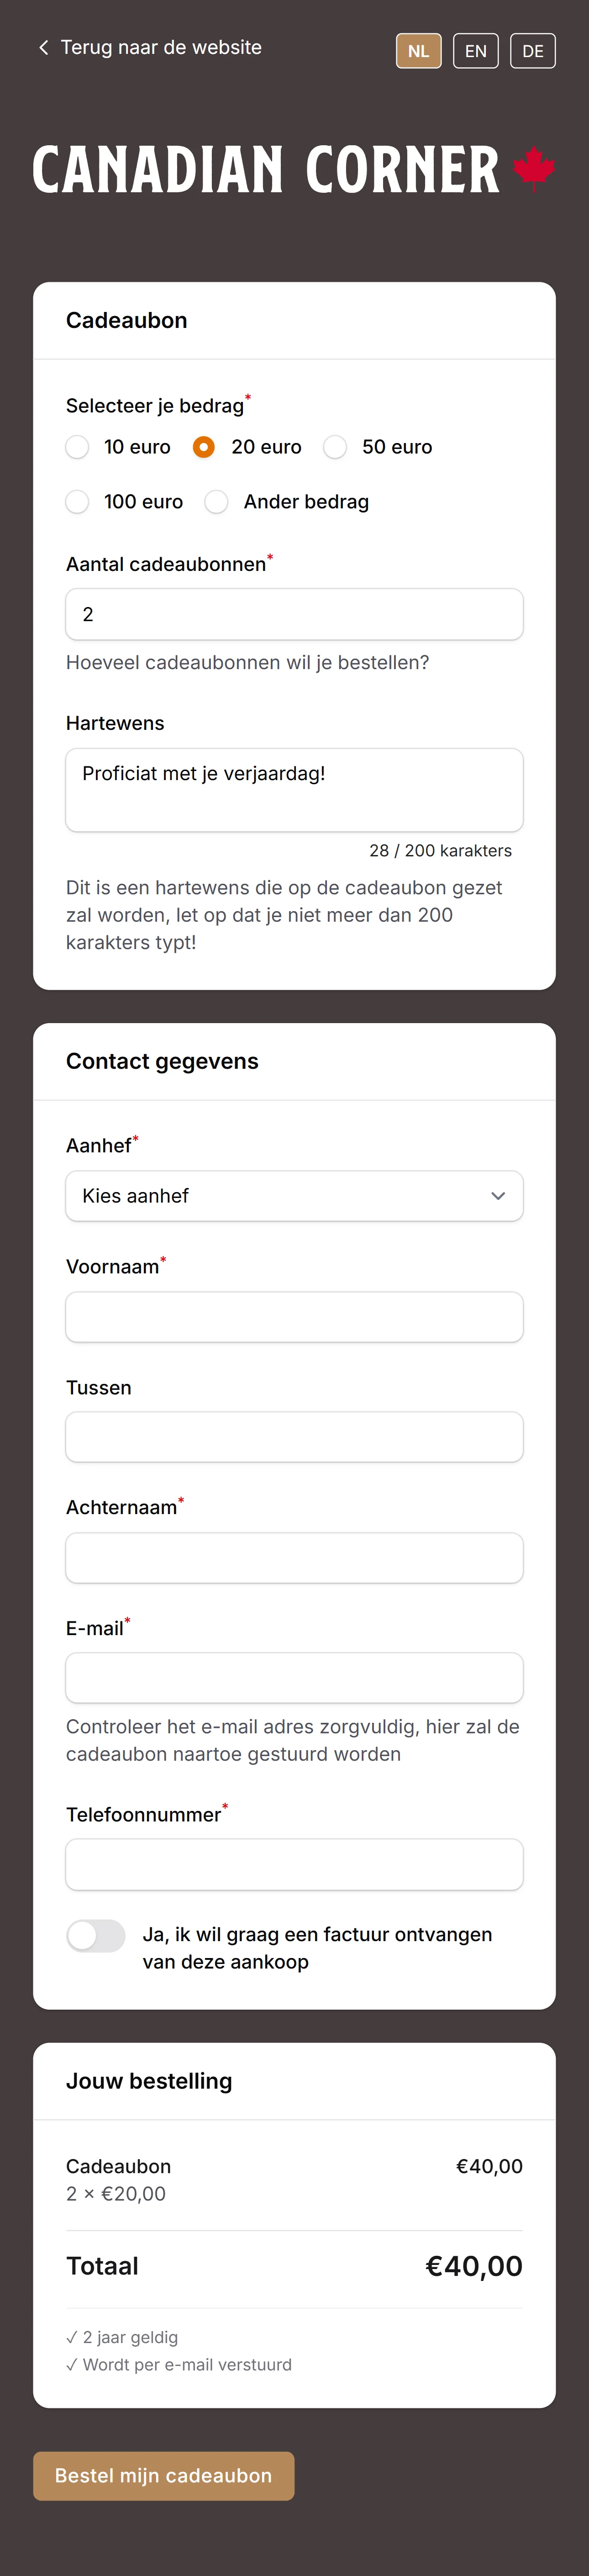589x2576 pixels.
Task: Select the E-mail input field
Action: coord(293,1678)
